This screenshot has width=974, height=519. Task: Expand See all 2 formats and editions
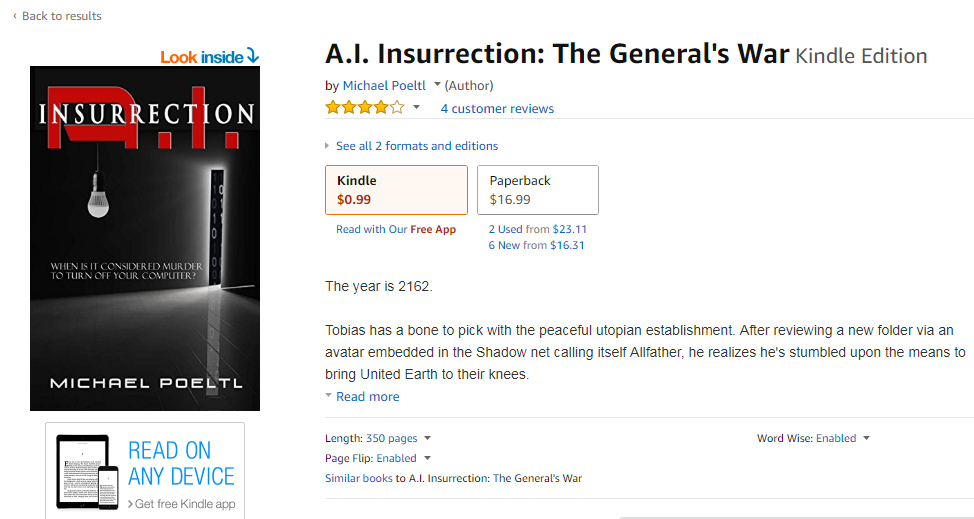(416, 146)
